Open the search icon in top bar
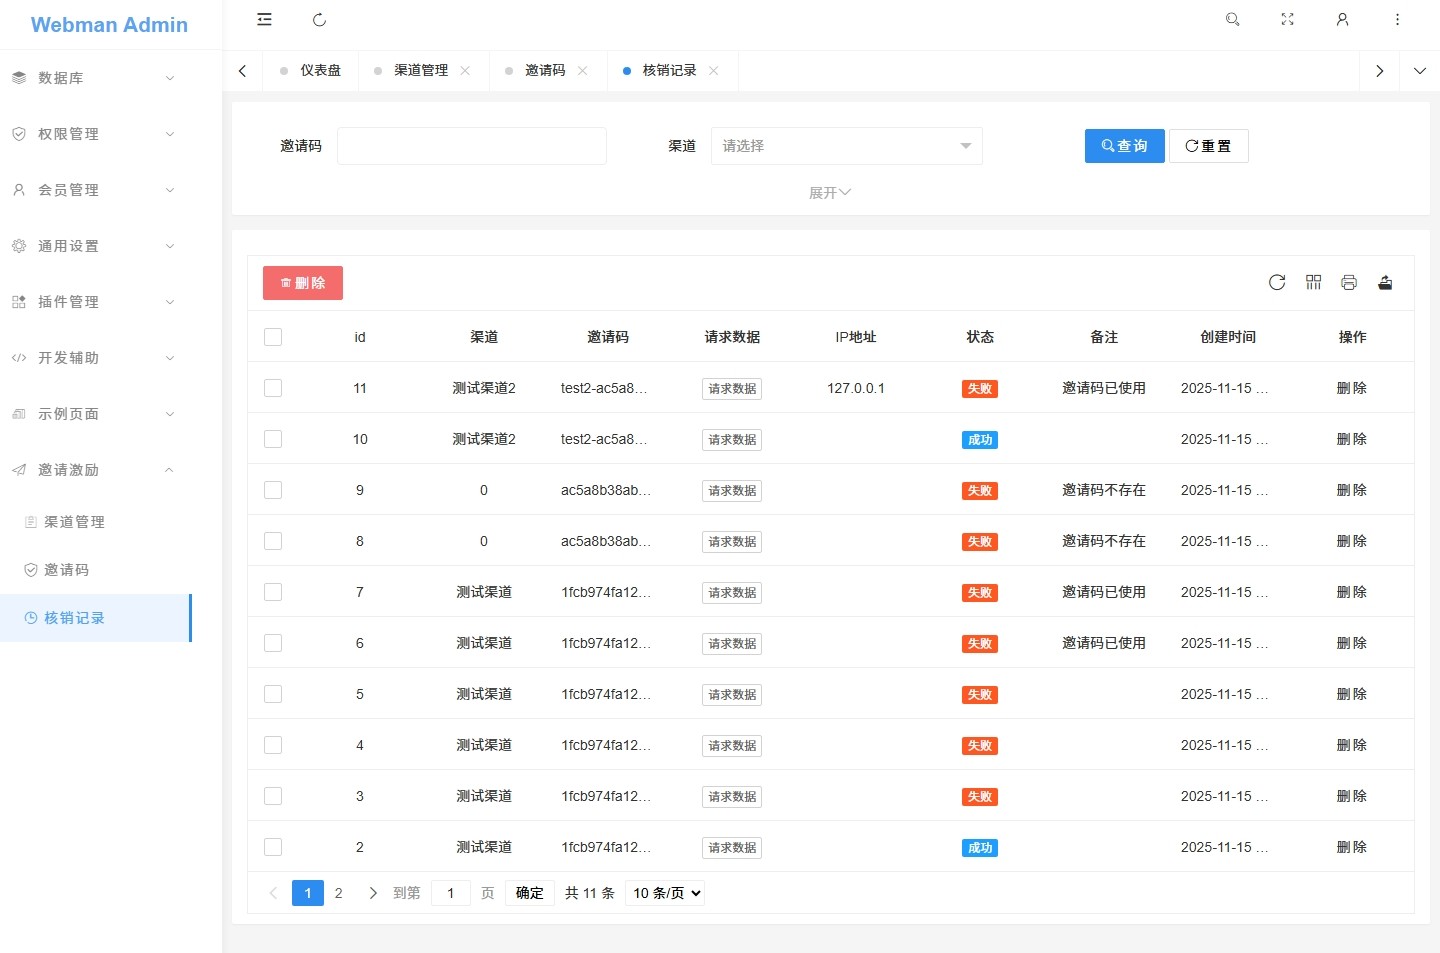Screen dimensions: 1440x953 pos(1232,20)
